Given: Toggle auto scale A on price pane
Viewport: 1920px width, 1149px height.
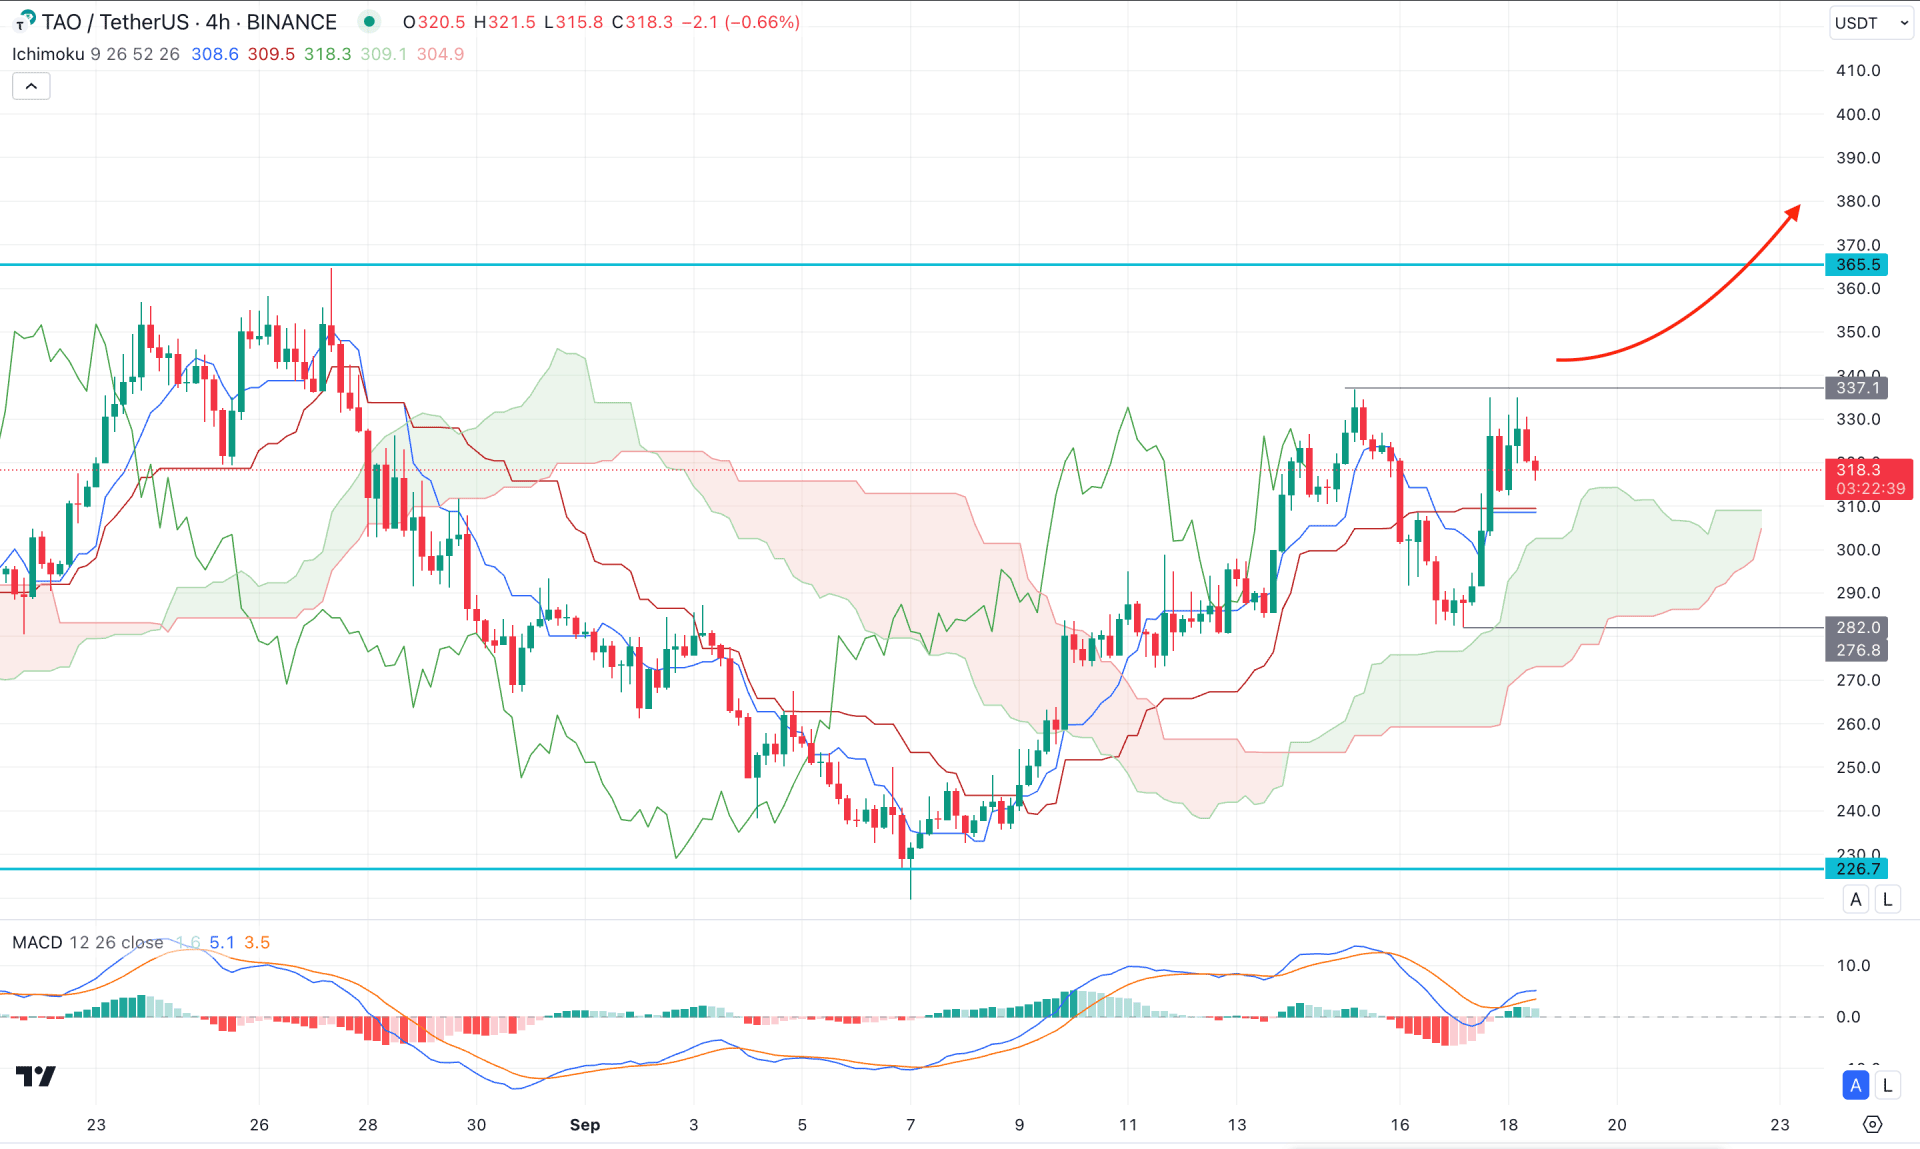Looking at the screenshot, I should point(1856,899).
